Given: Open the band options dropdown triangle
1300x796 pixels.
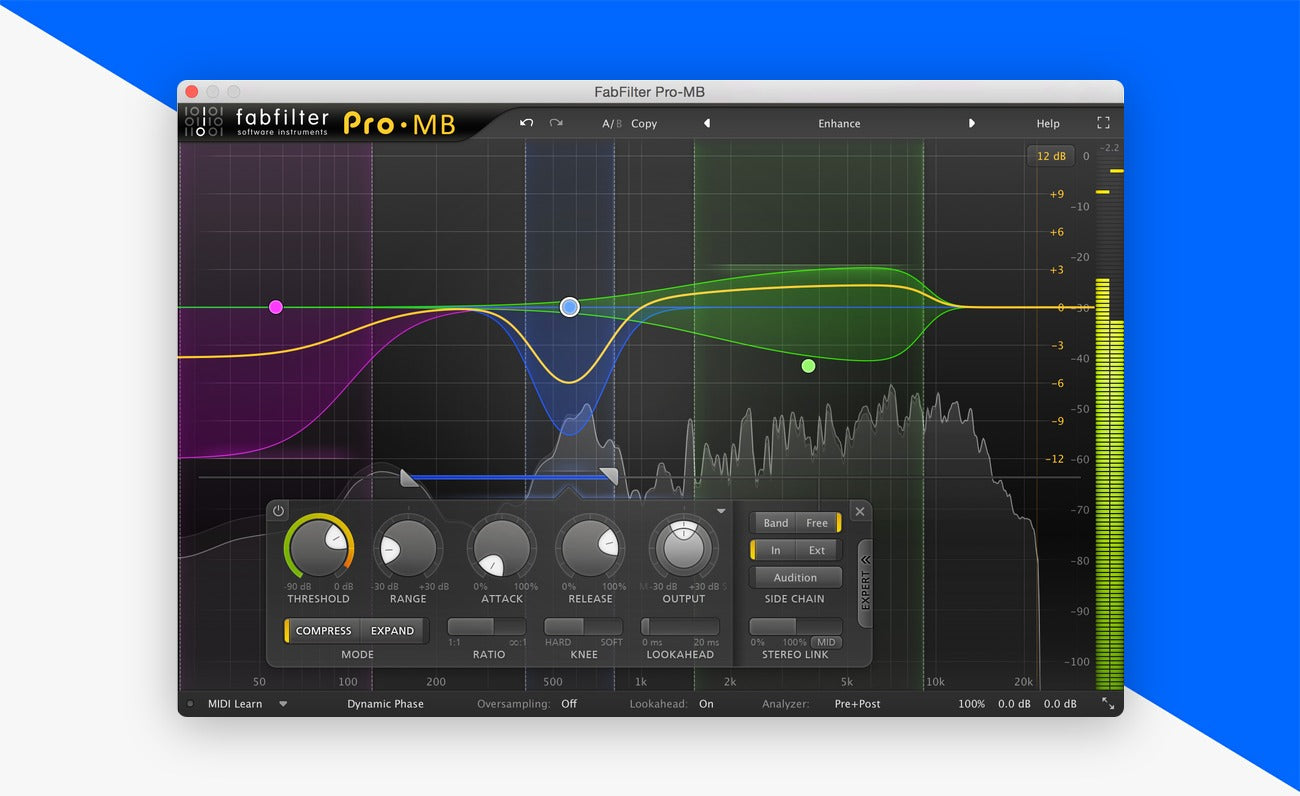Looking at the screenshot, I should coord(722,511).
